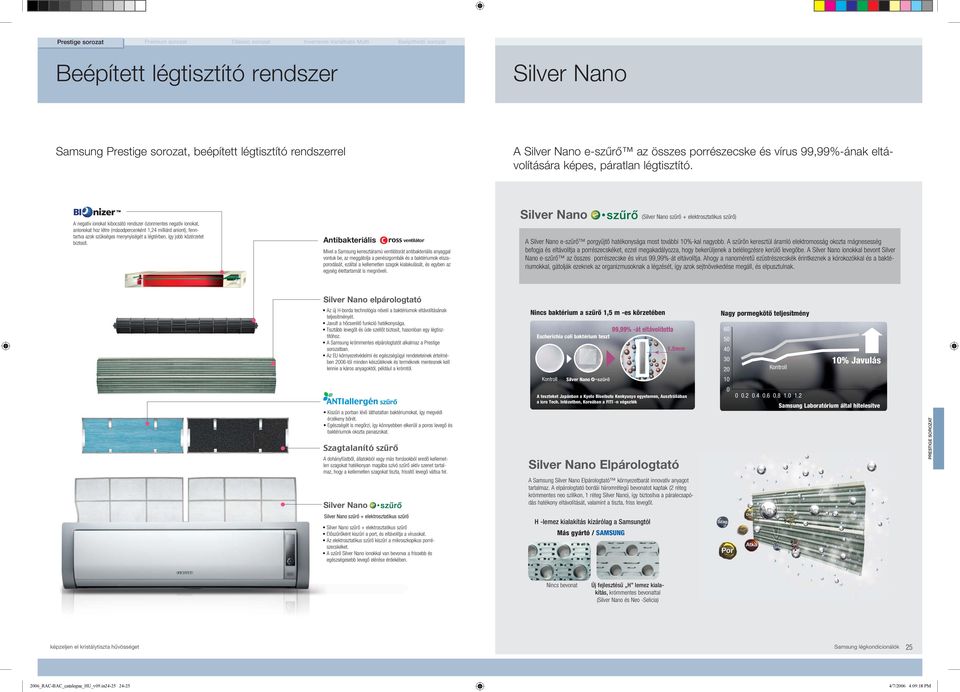Screen dimensions: 960x692
Task: Click the Silver Nano Elpárologtató heading in the grey panel
Action: tap(604, 465)
